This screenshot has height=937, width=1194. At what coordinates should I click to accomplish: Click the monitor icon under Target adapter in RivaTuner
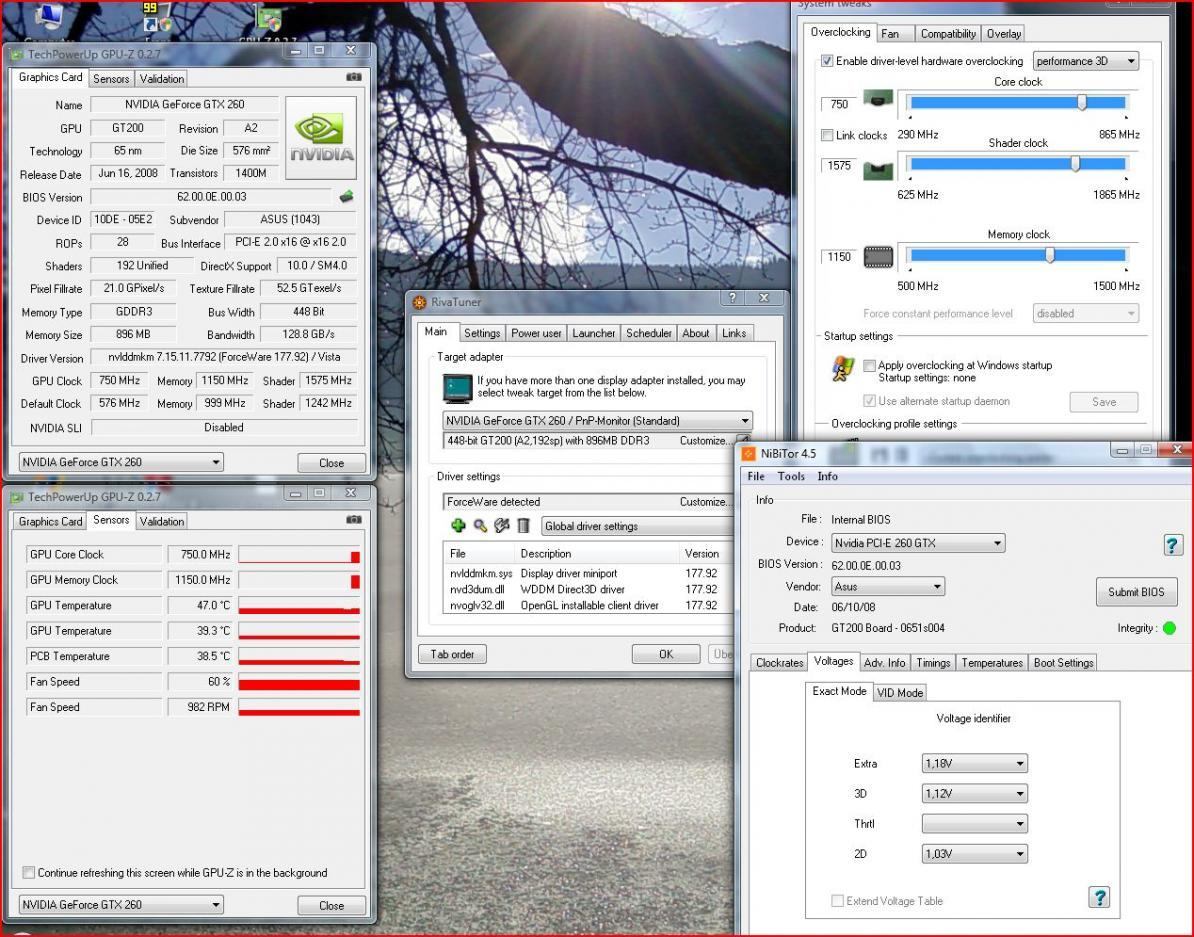pos(458,388)
